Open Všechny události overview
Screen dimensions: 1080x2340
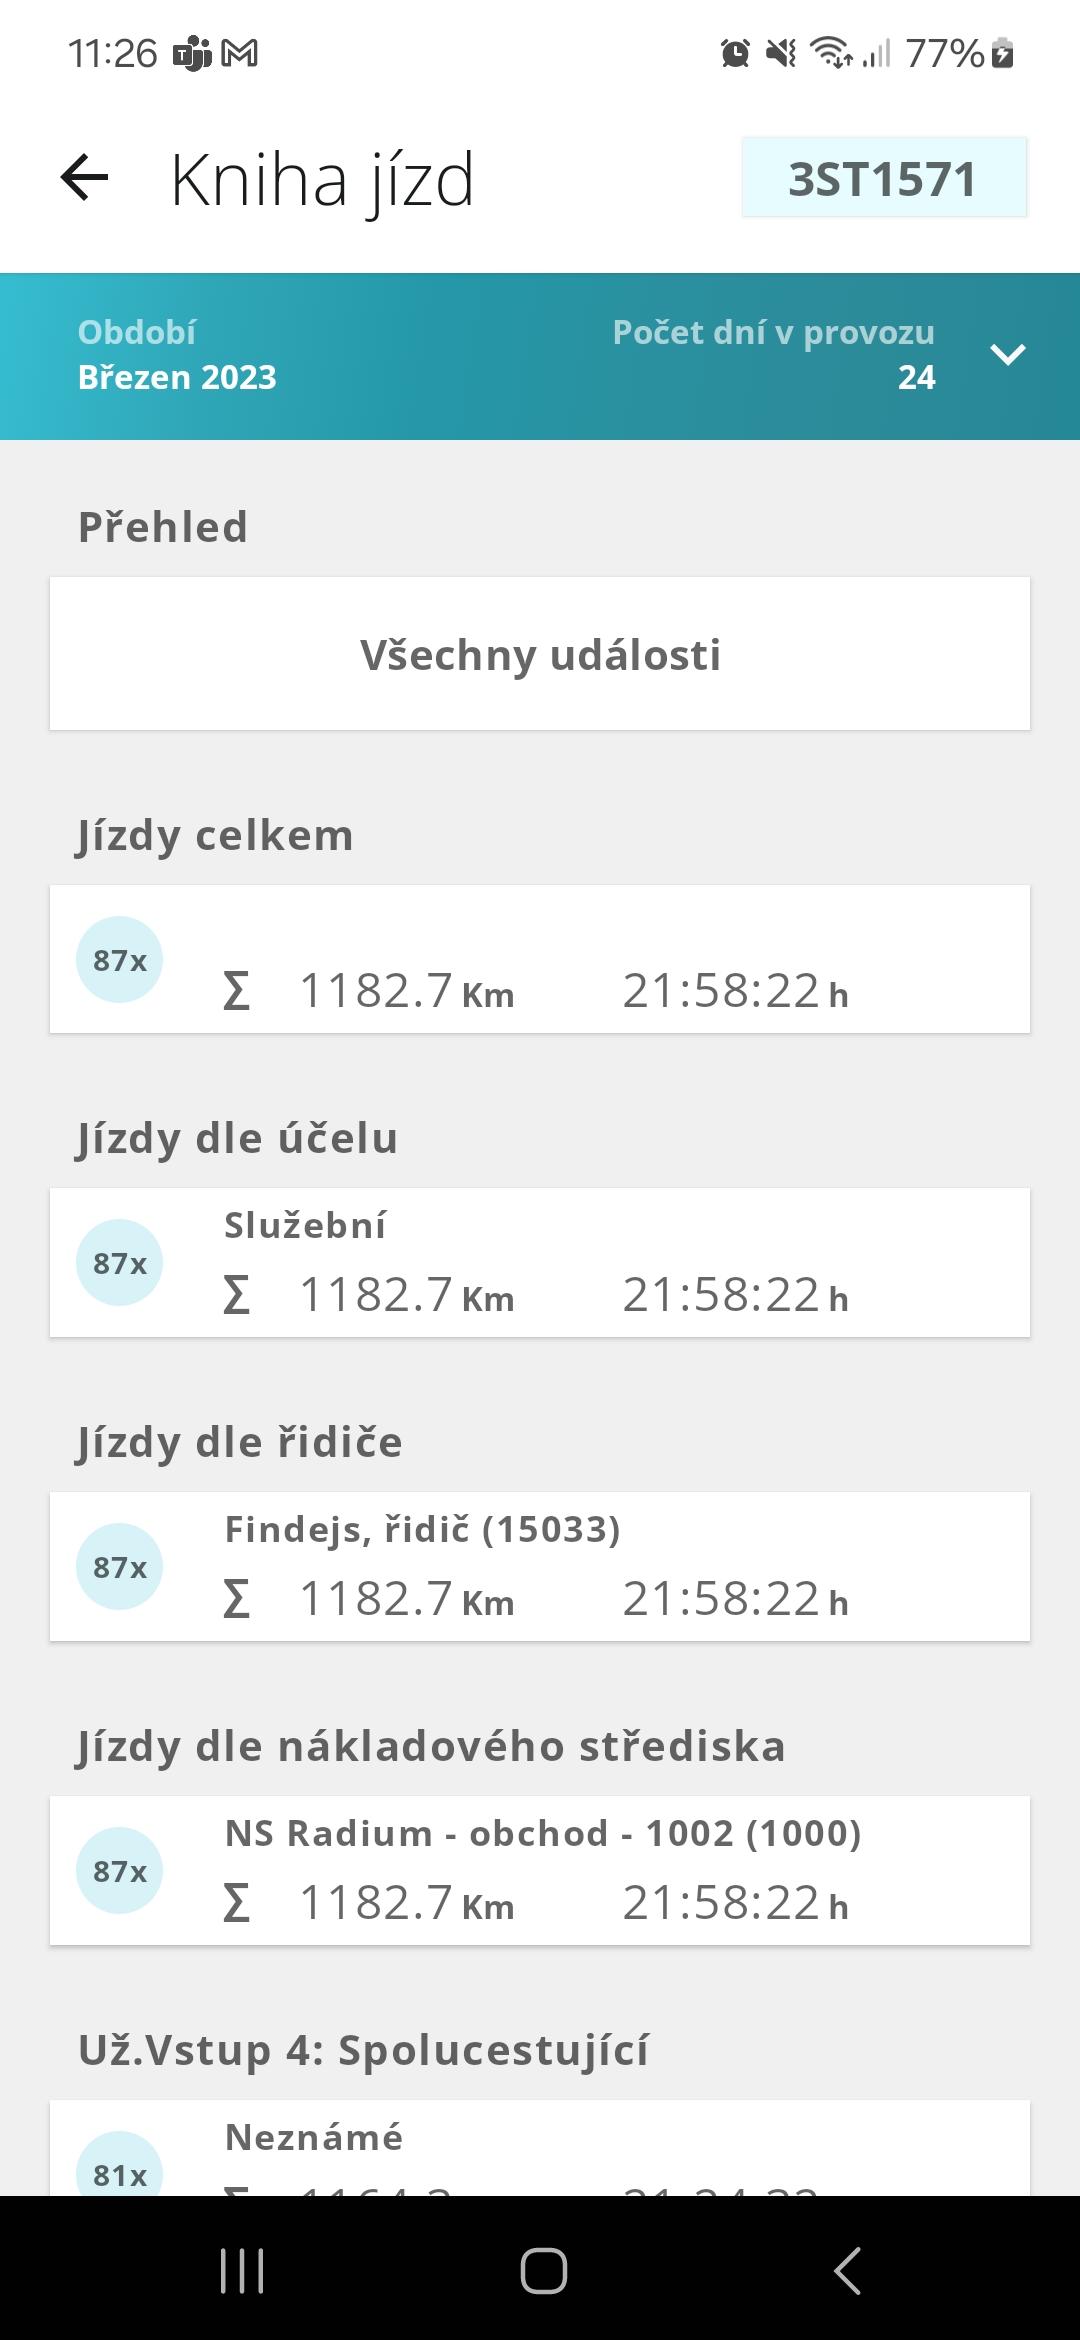click(x=540, y=654)
